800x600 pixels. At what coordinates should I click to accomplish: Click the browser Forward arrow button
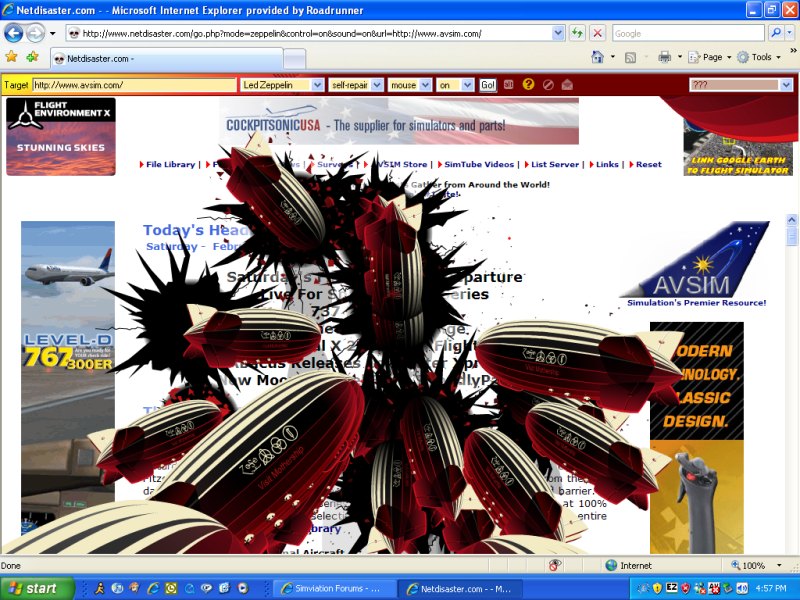[36, 34]
